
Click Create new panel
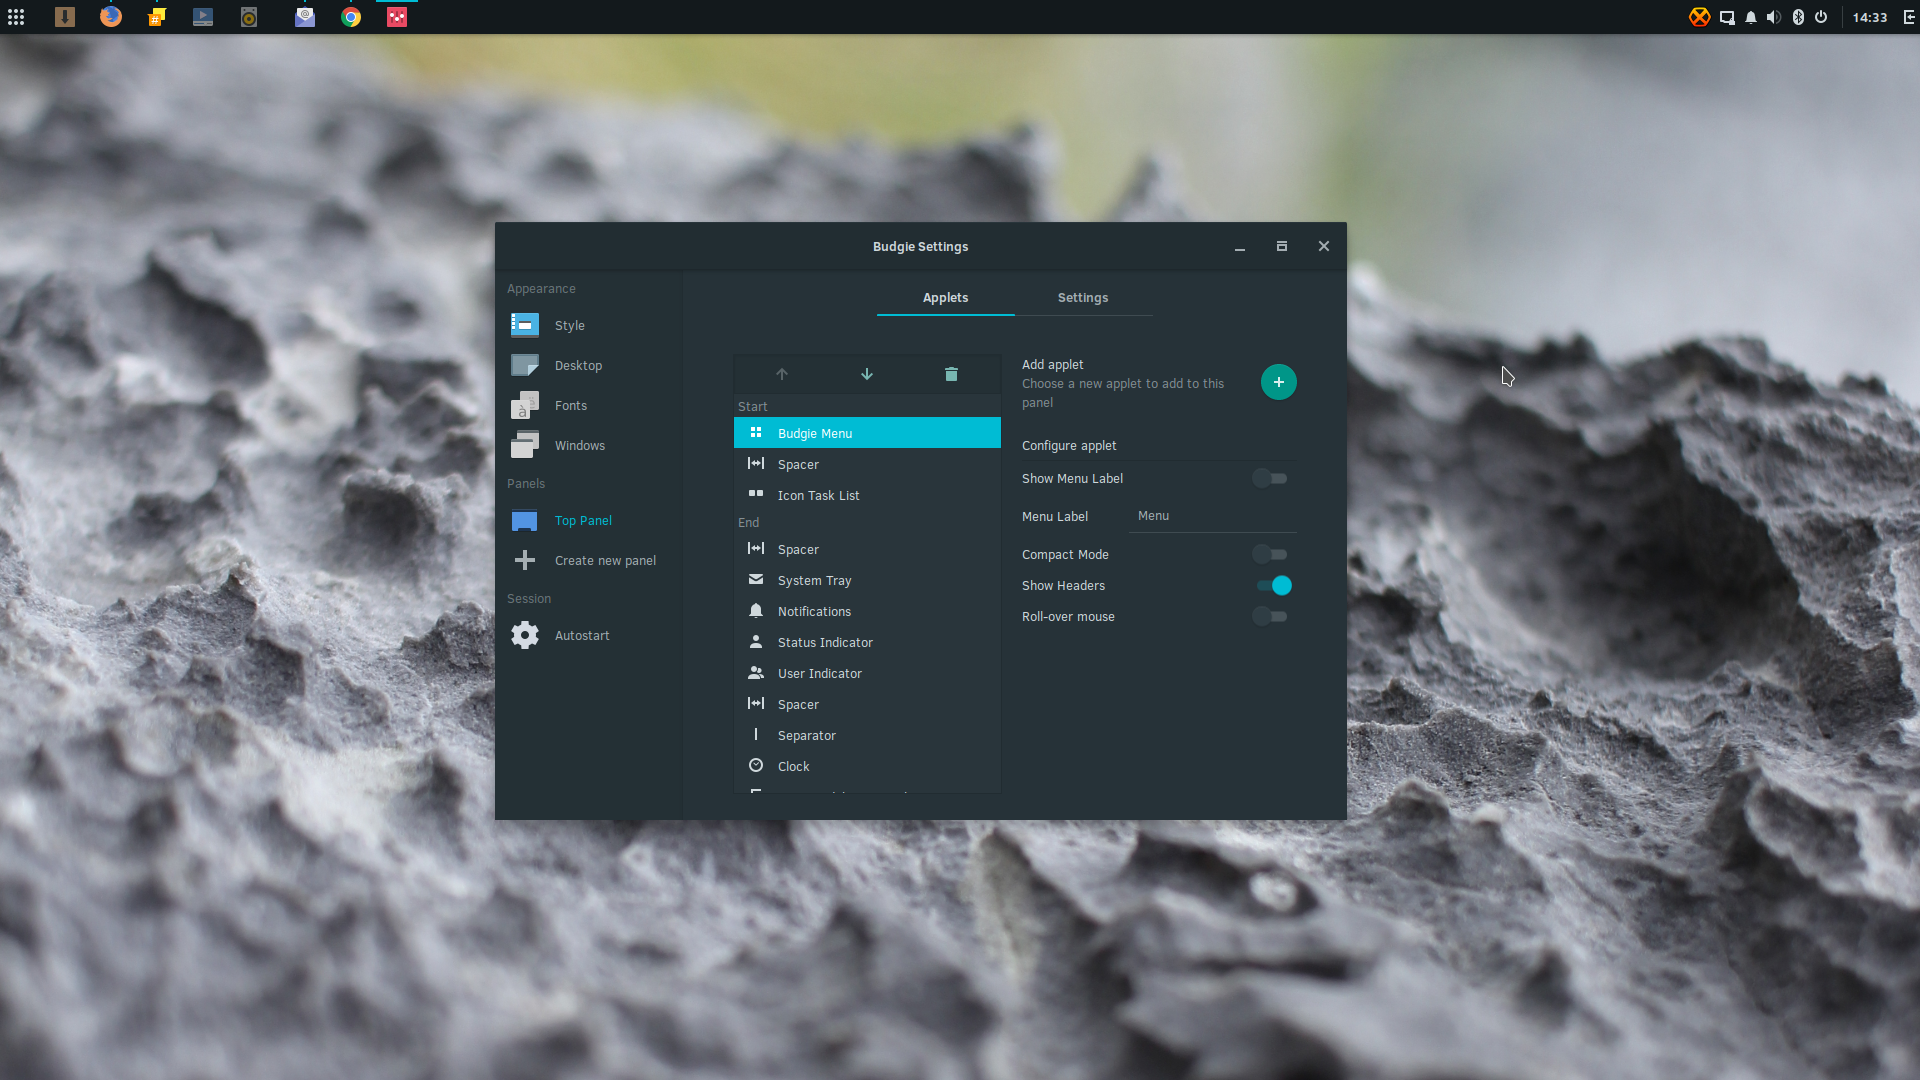(x=588, y=561)
